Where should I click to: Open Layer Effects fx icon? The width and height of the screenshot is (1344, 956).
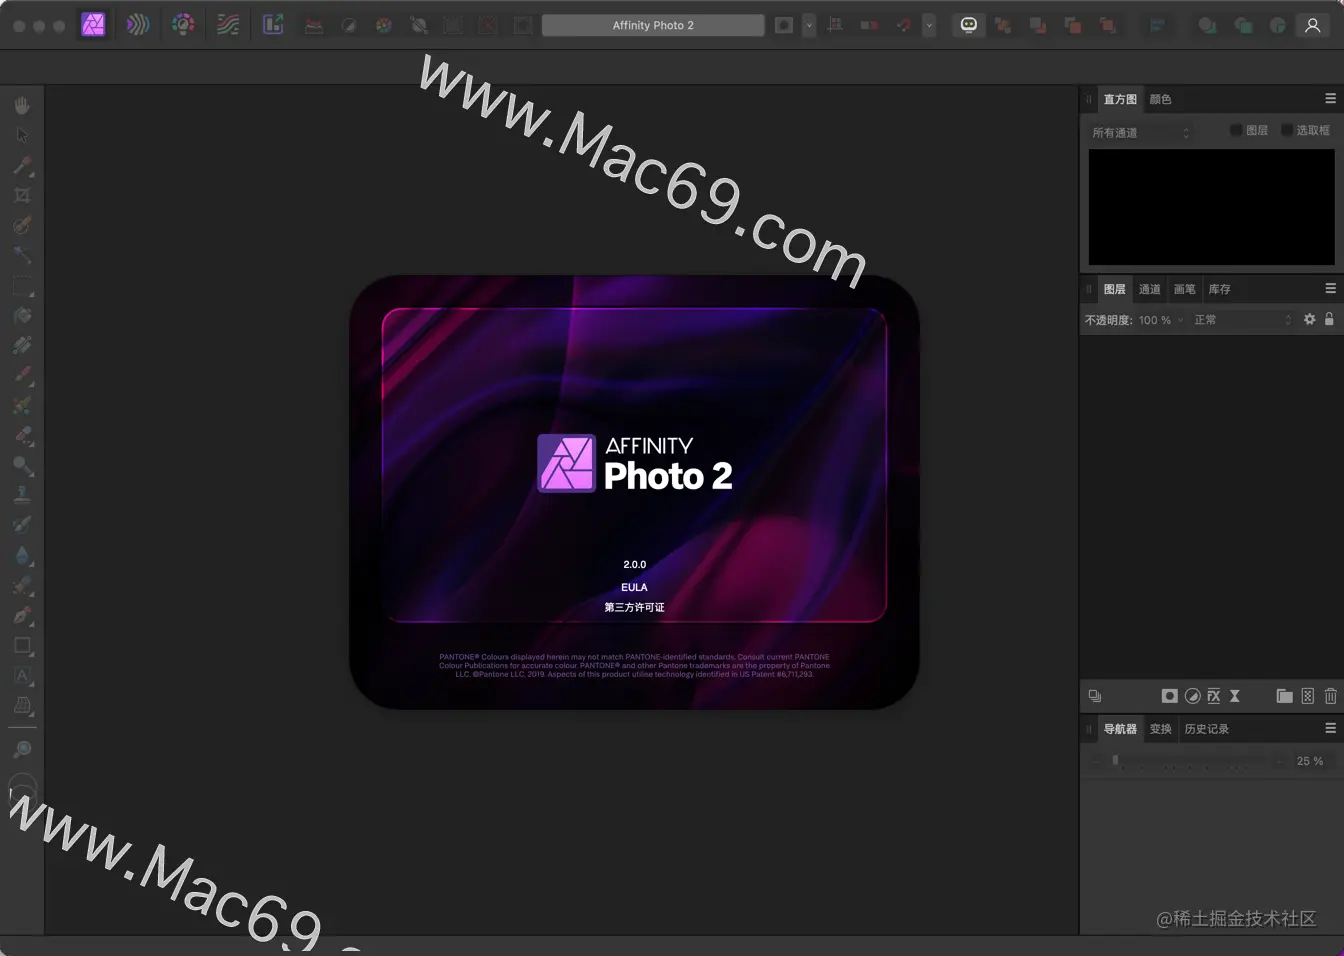[1213, 696]
